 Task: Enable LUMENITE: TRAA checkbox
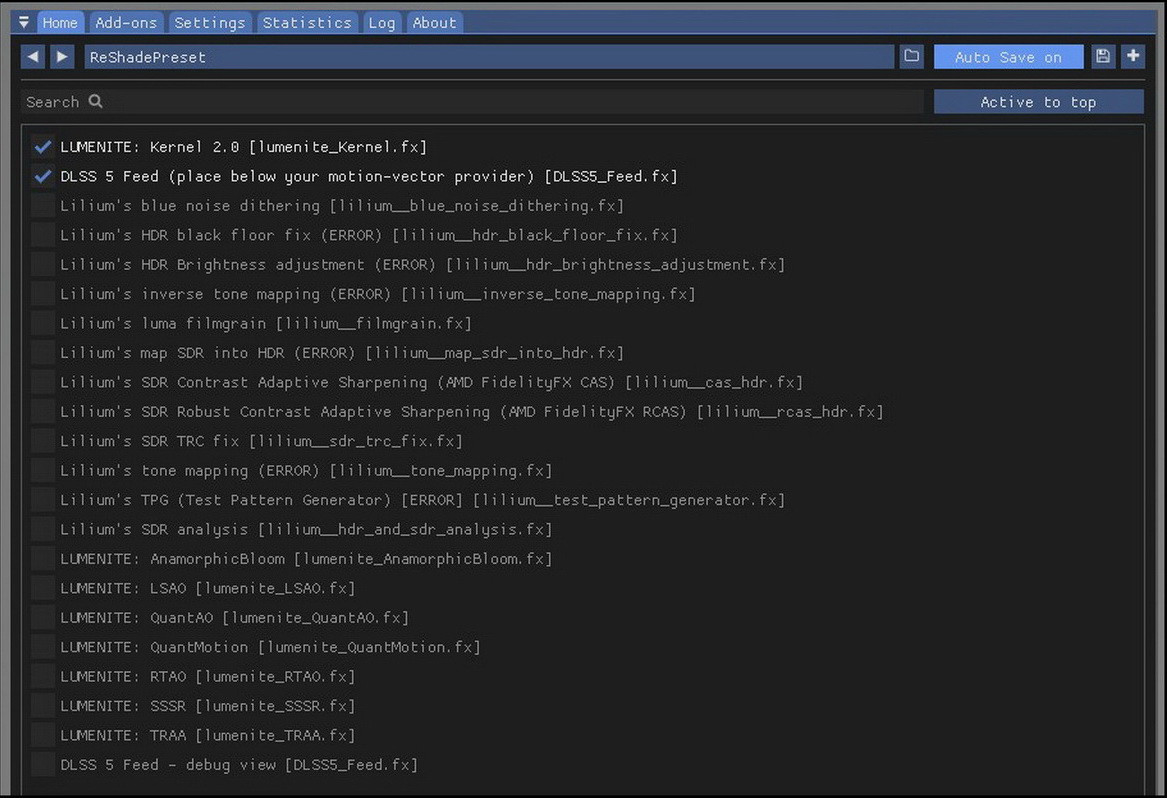coord(43,735)
